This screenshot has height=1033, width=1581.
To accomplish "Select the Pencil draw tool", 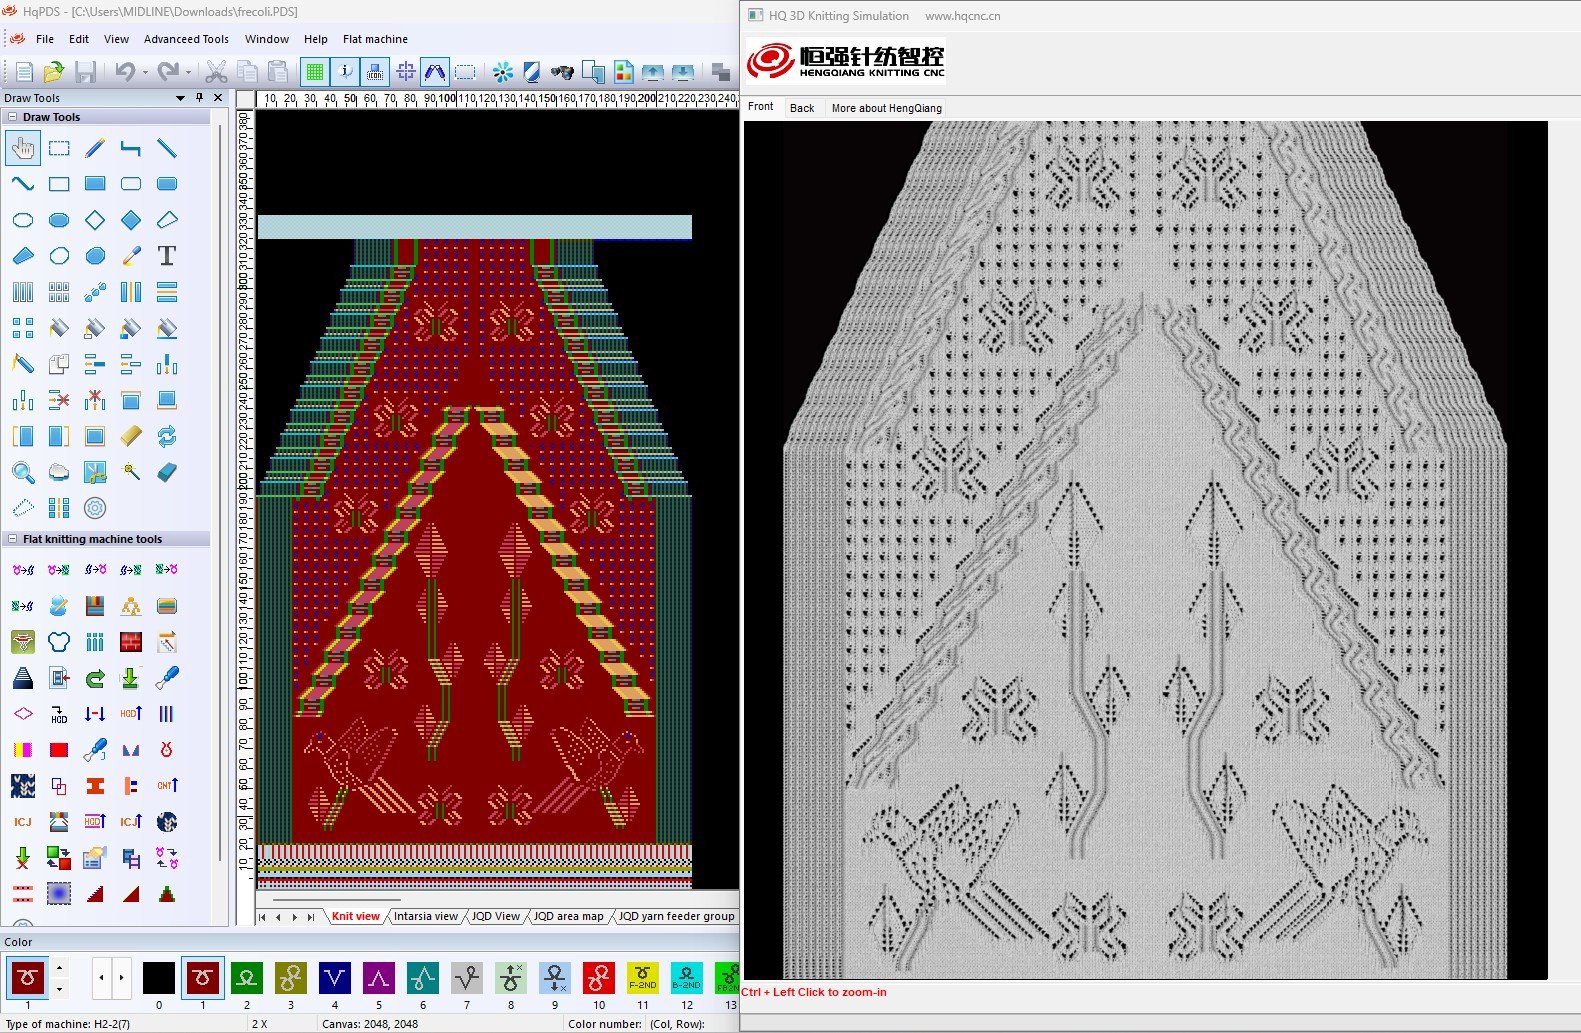I will 95,148.
